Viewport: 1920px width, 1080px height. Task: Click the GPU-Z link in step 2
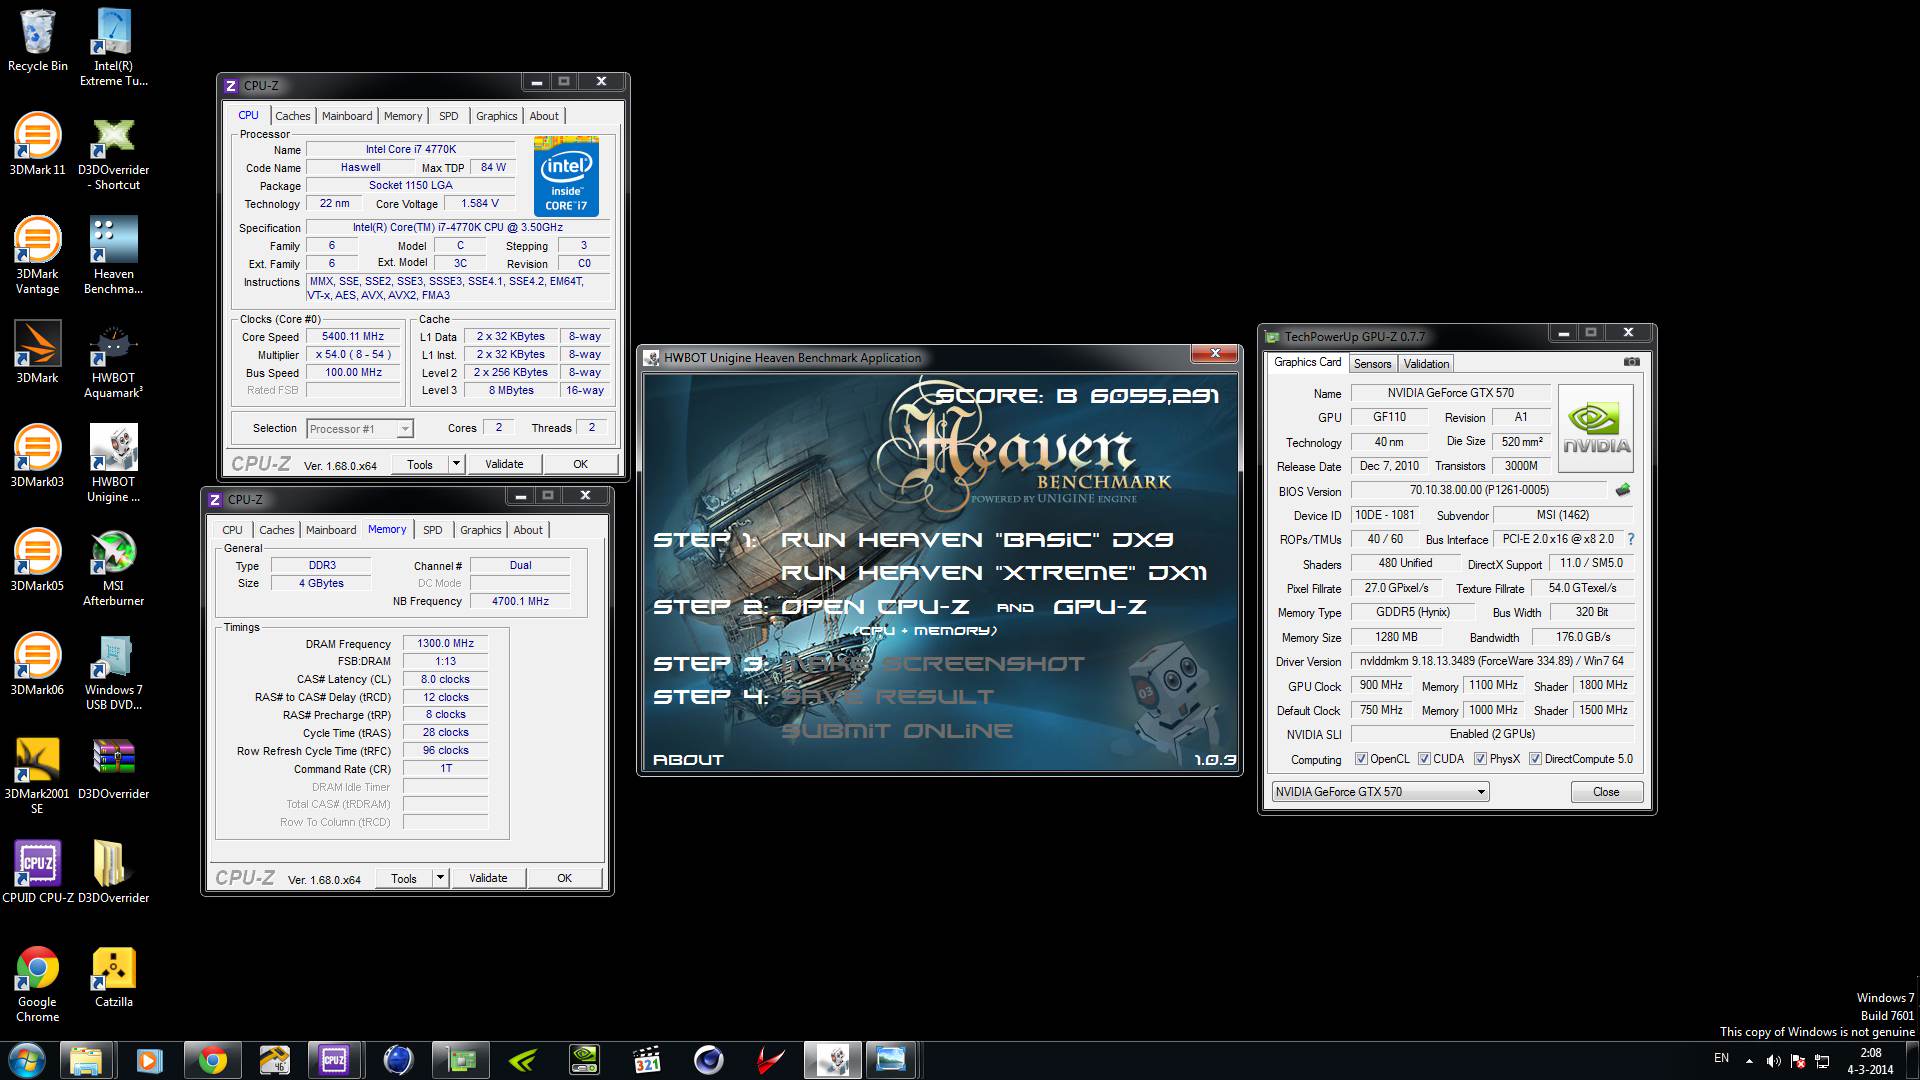1100,607
